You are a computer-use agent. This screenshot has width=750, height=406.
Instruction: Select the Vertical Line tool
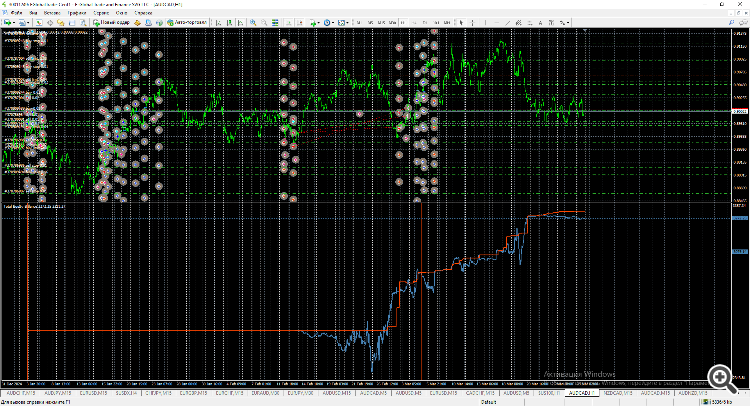[x=485, y=22]
